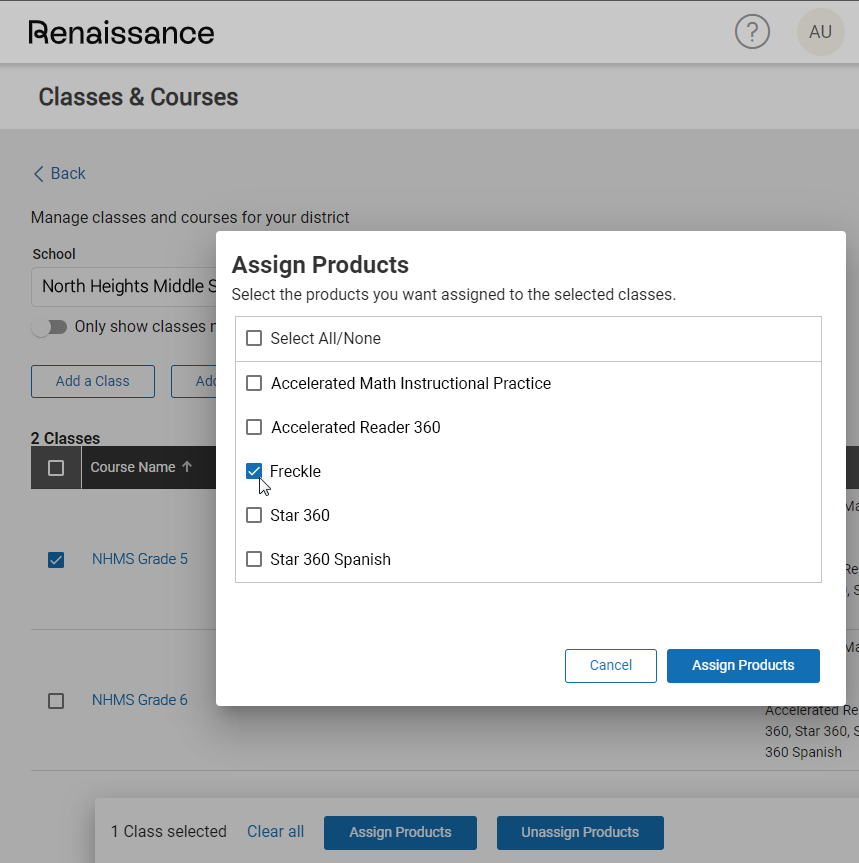Open the NHMS Grade 5 class link
The width and height of the screenshot is (859, 863).
(140, 559)
